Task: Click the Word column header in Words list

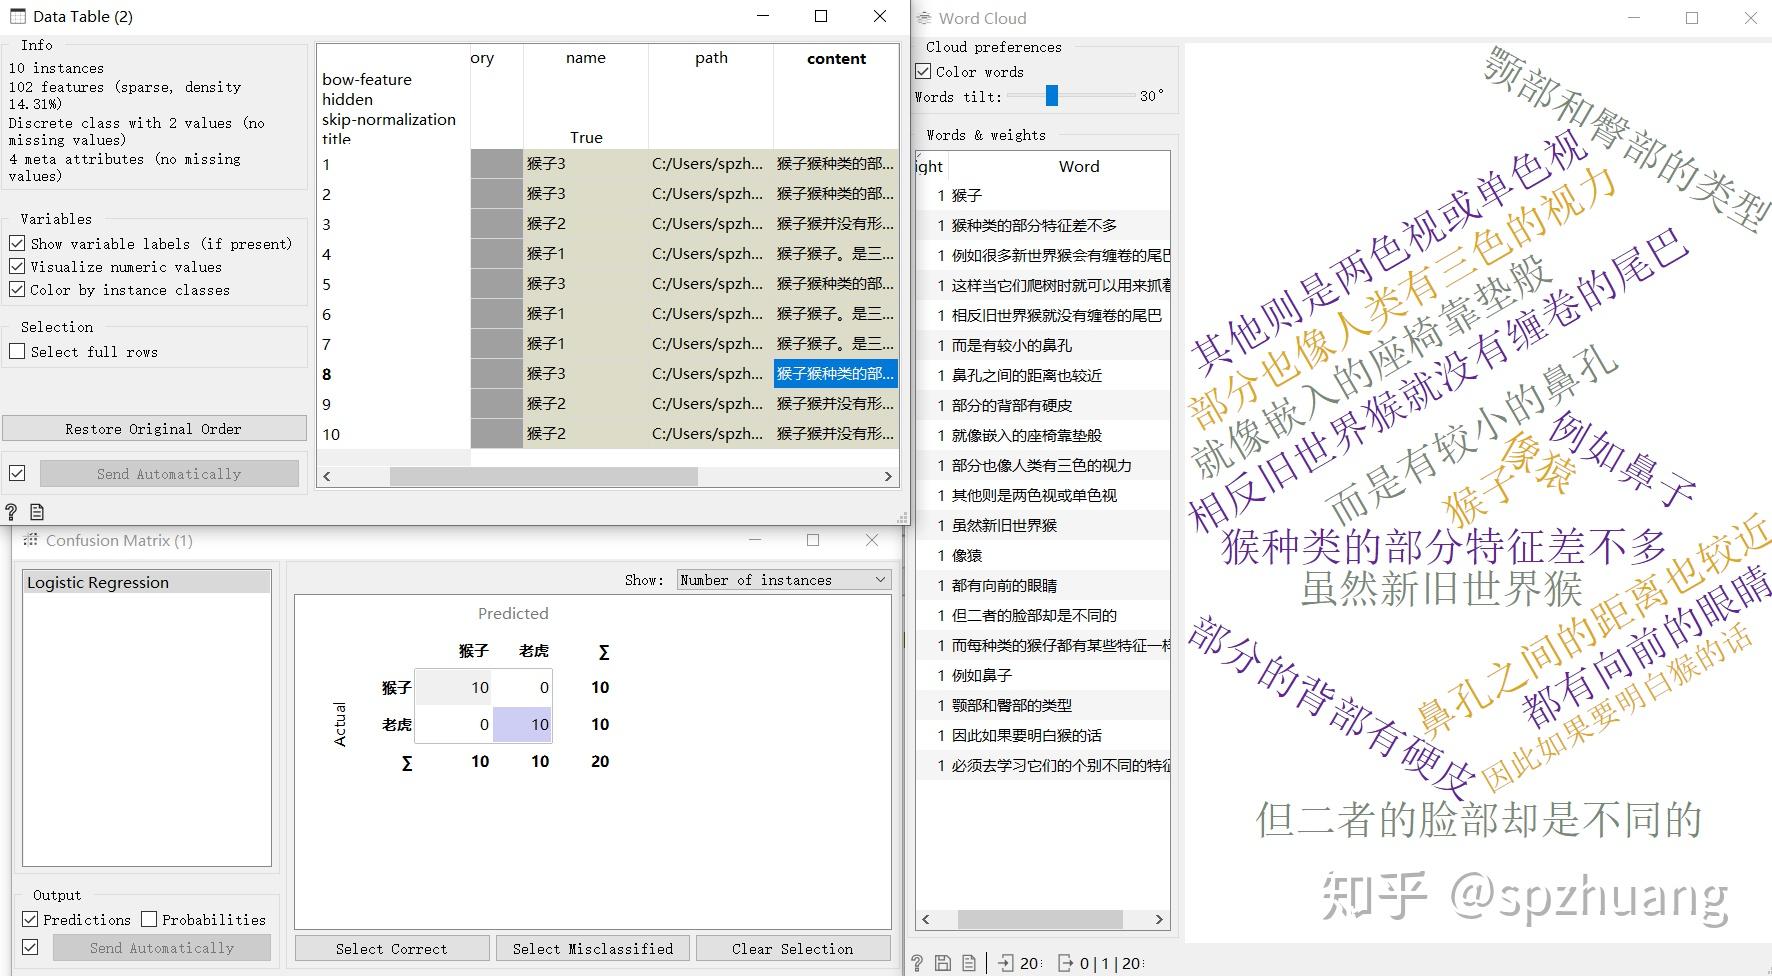Action: click(1079, 166)
